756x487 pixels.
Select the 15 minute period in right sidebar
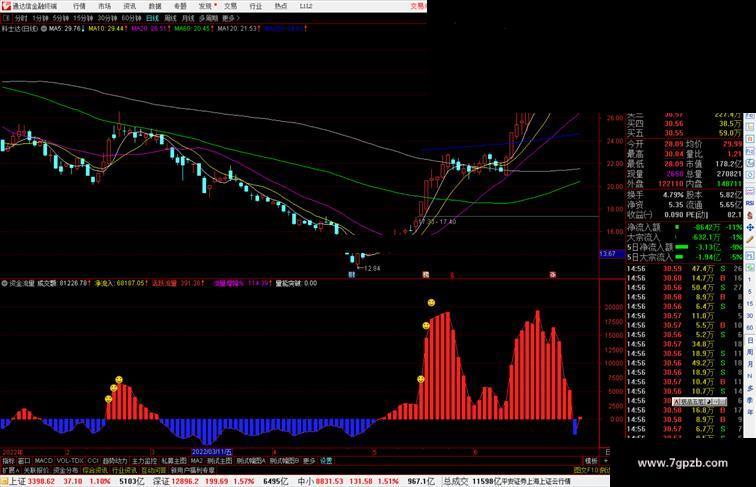click(x=750, y=304)
